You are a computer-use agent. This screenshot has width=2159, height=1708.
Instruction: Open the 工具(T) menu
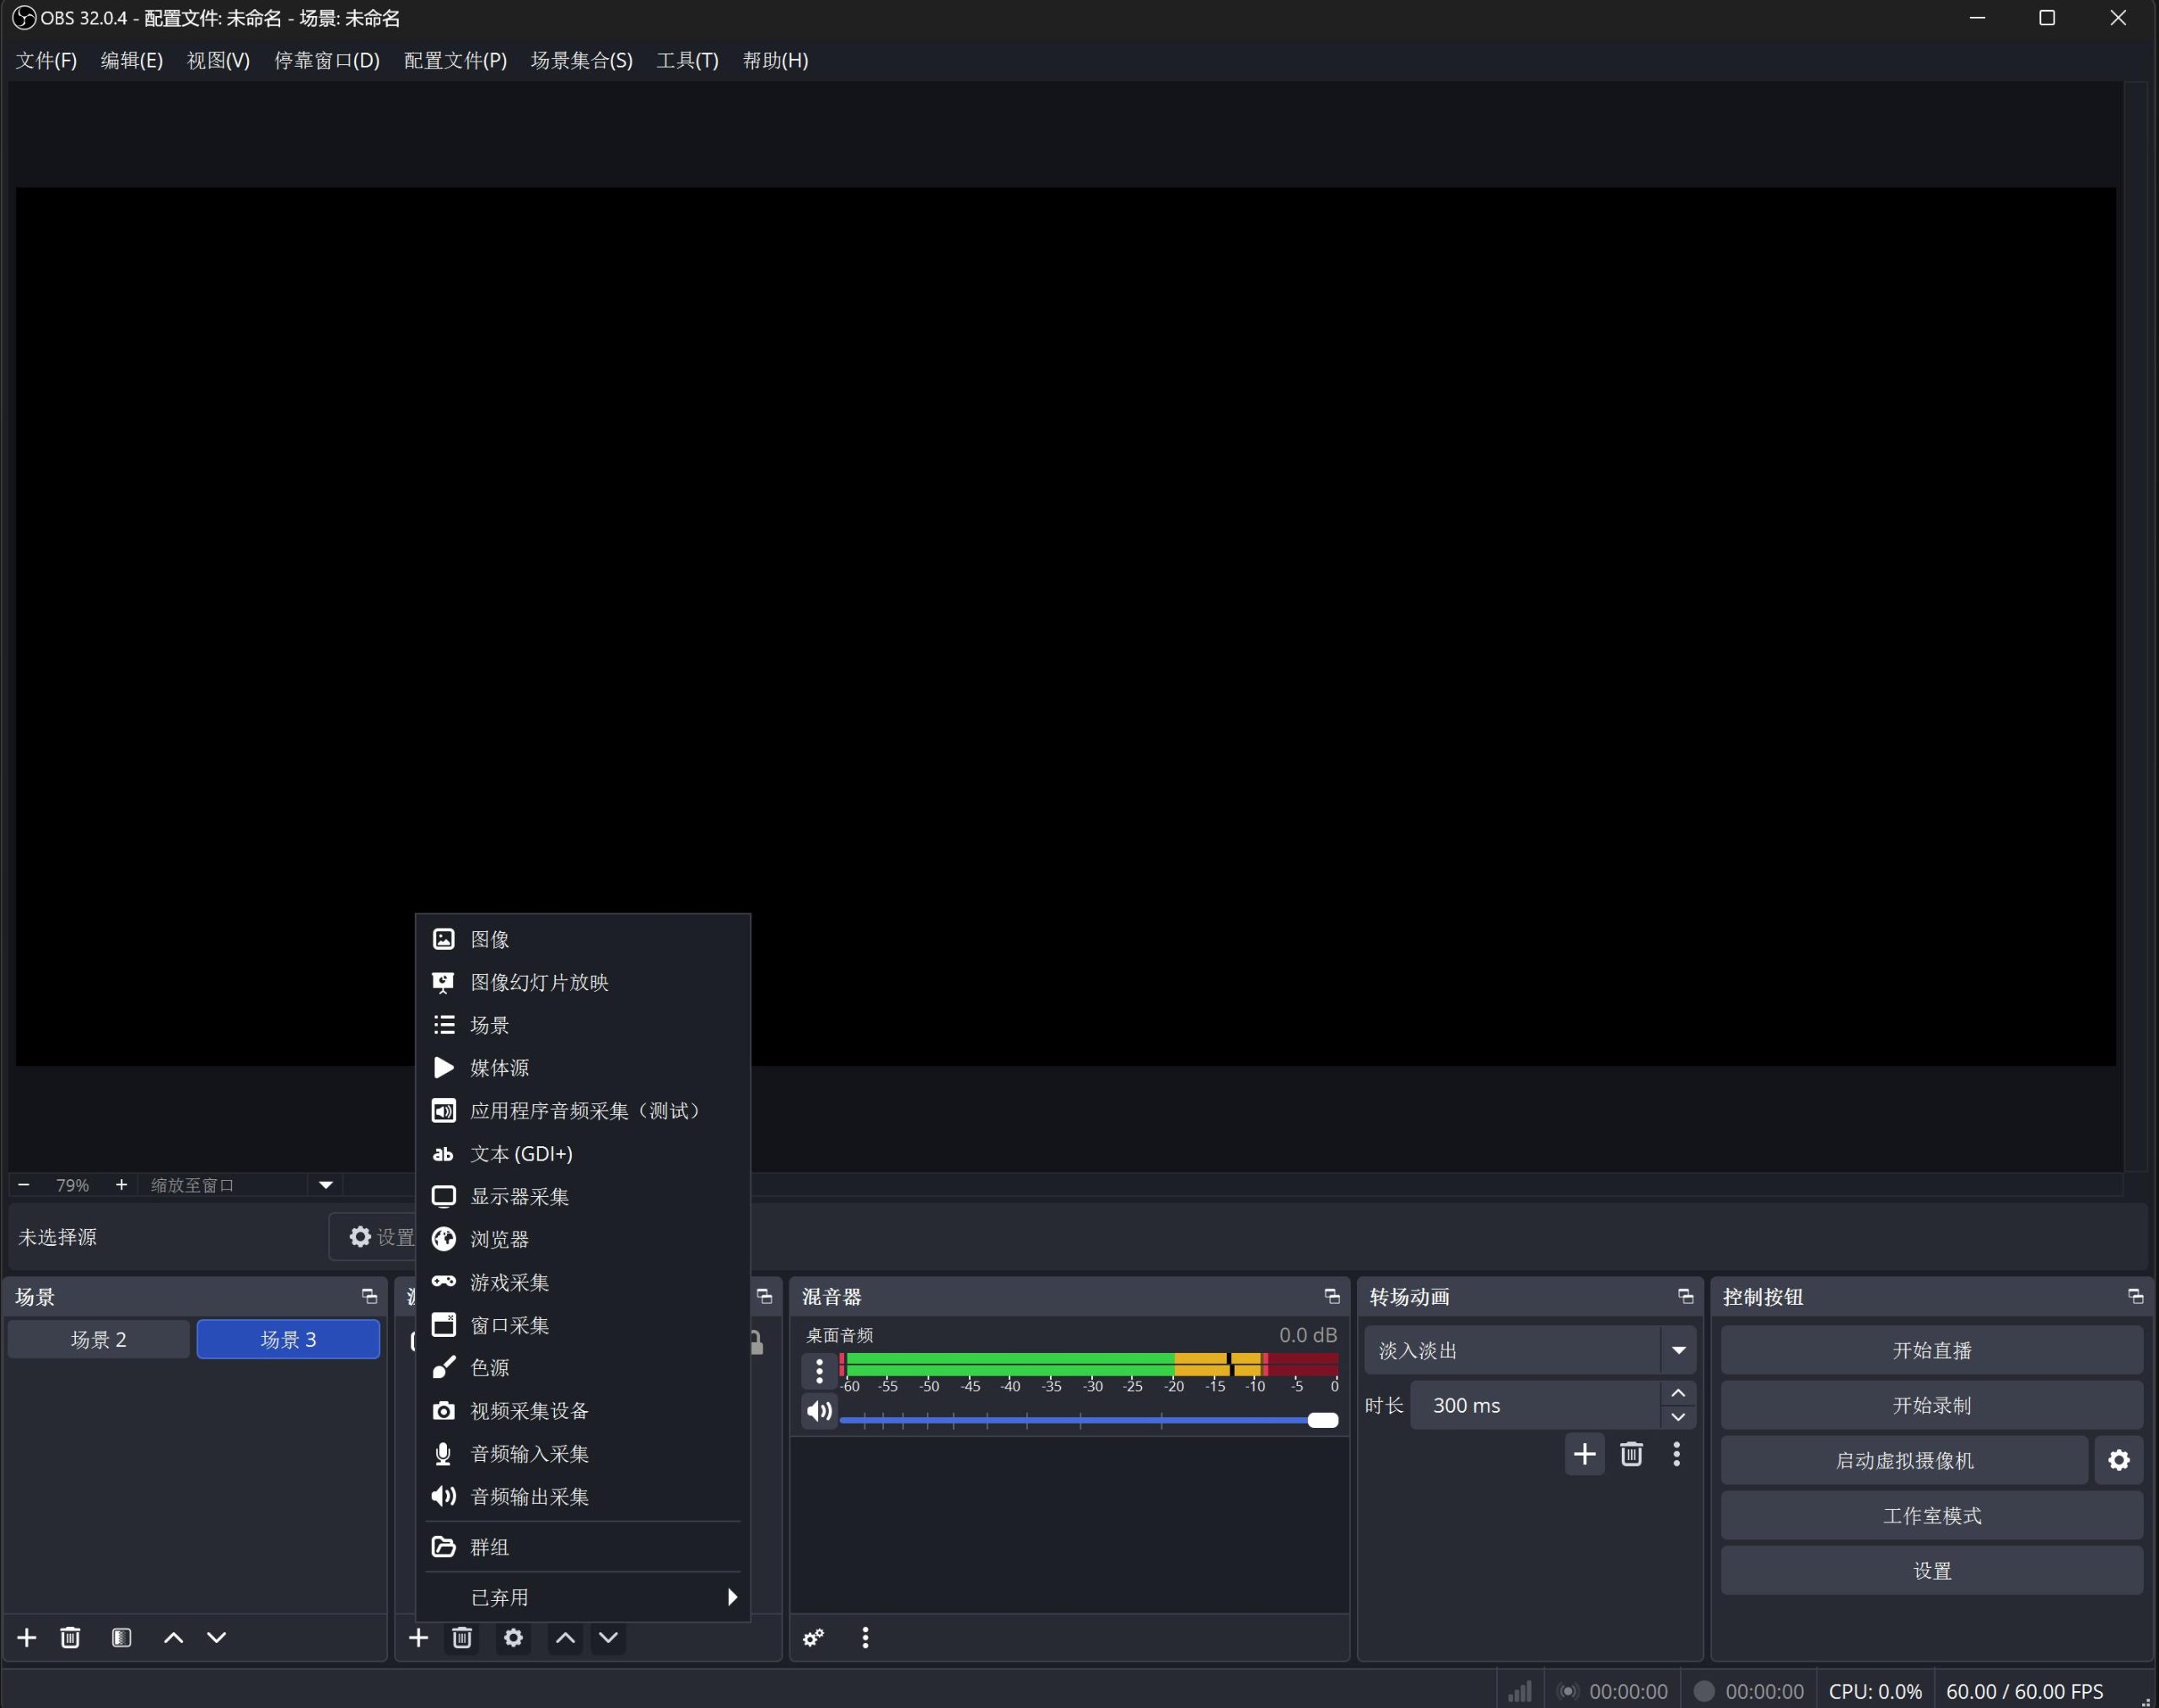[x=687, y=61]
